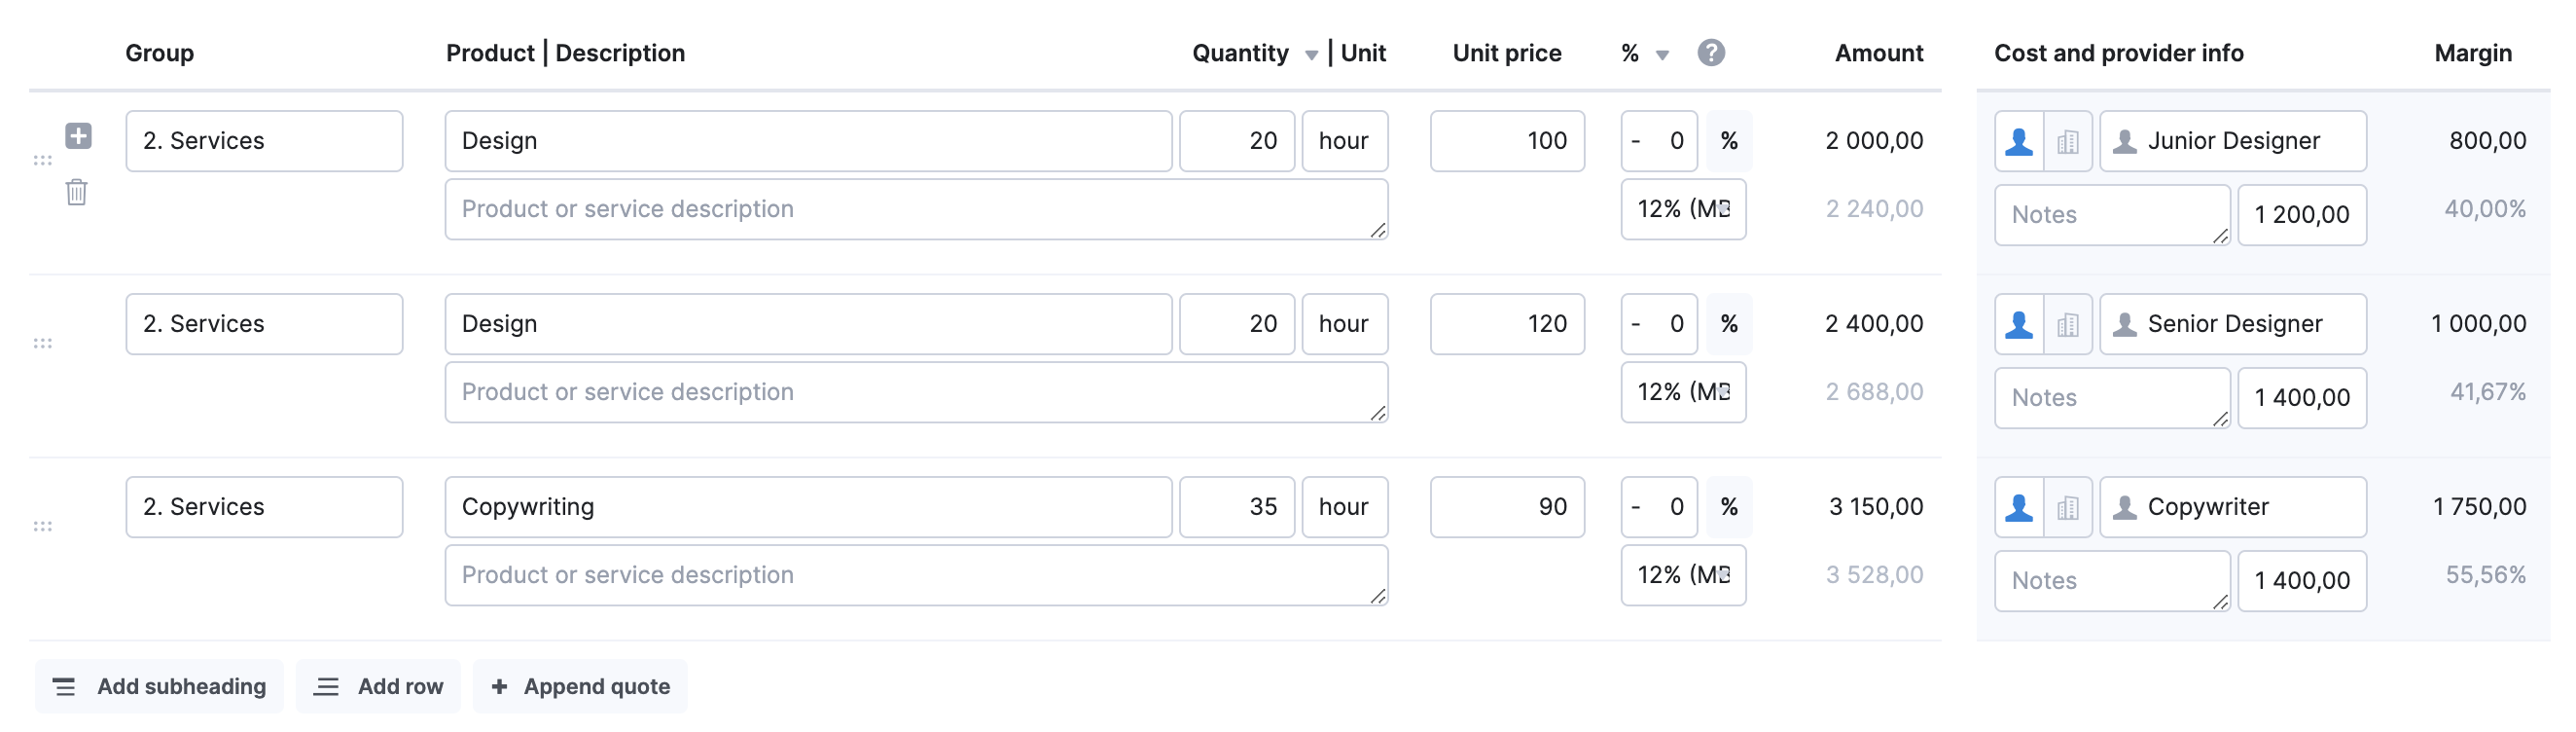Click the Add row button

(378, 686)
